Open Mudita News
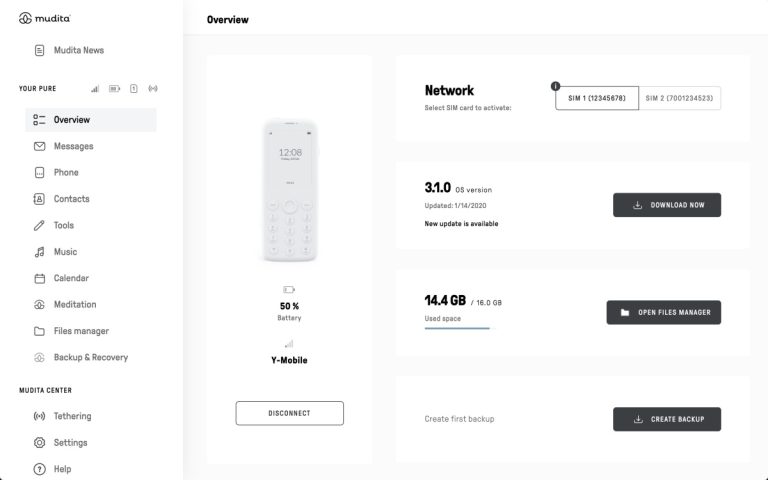Image resolution: width=768 pixels, height=480 pixels. [x=78, y=50]
